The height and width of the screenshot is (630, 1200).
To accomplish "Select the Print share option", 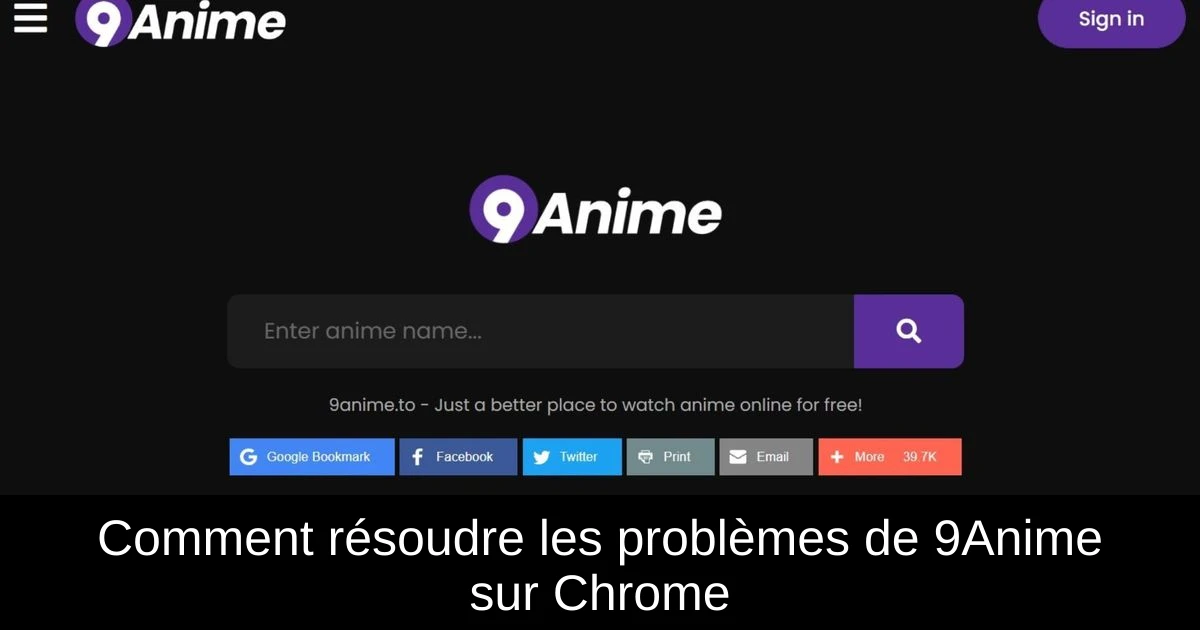I will 670,457.
